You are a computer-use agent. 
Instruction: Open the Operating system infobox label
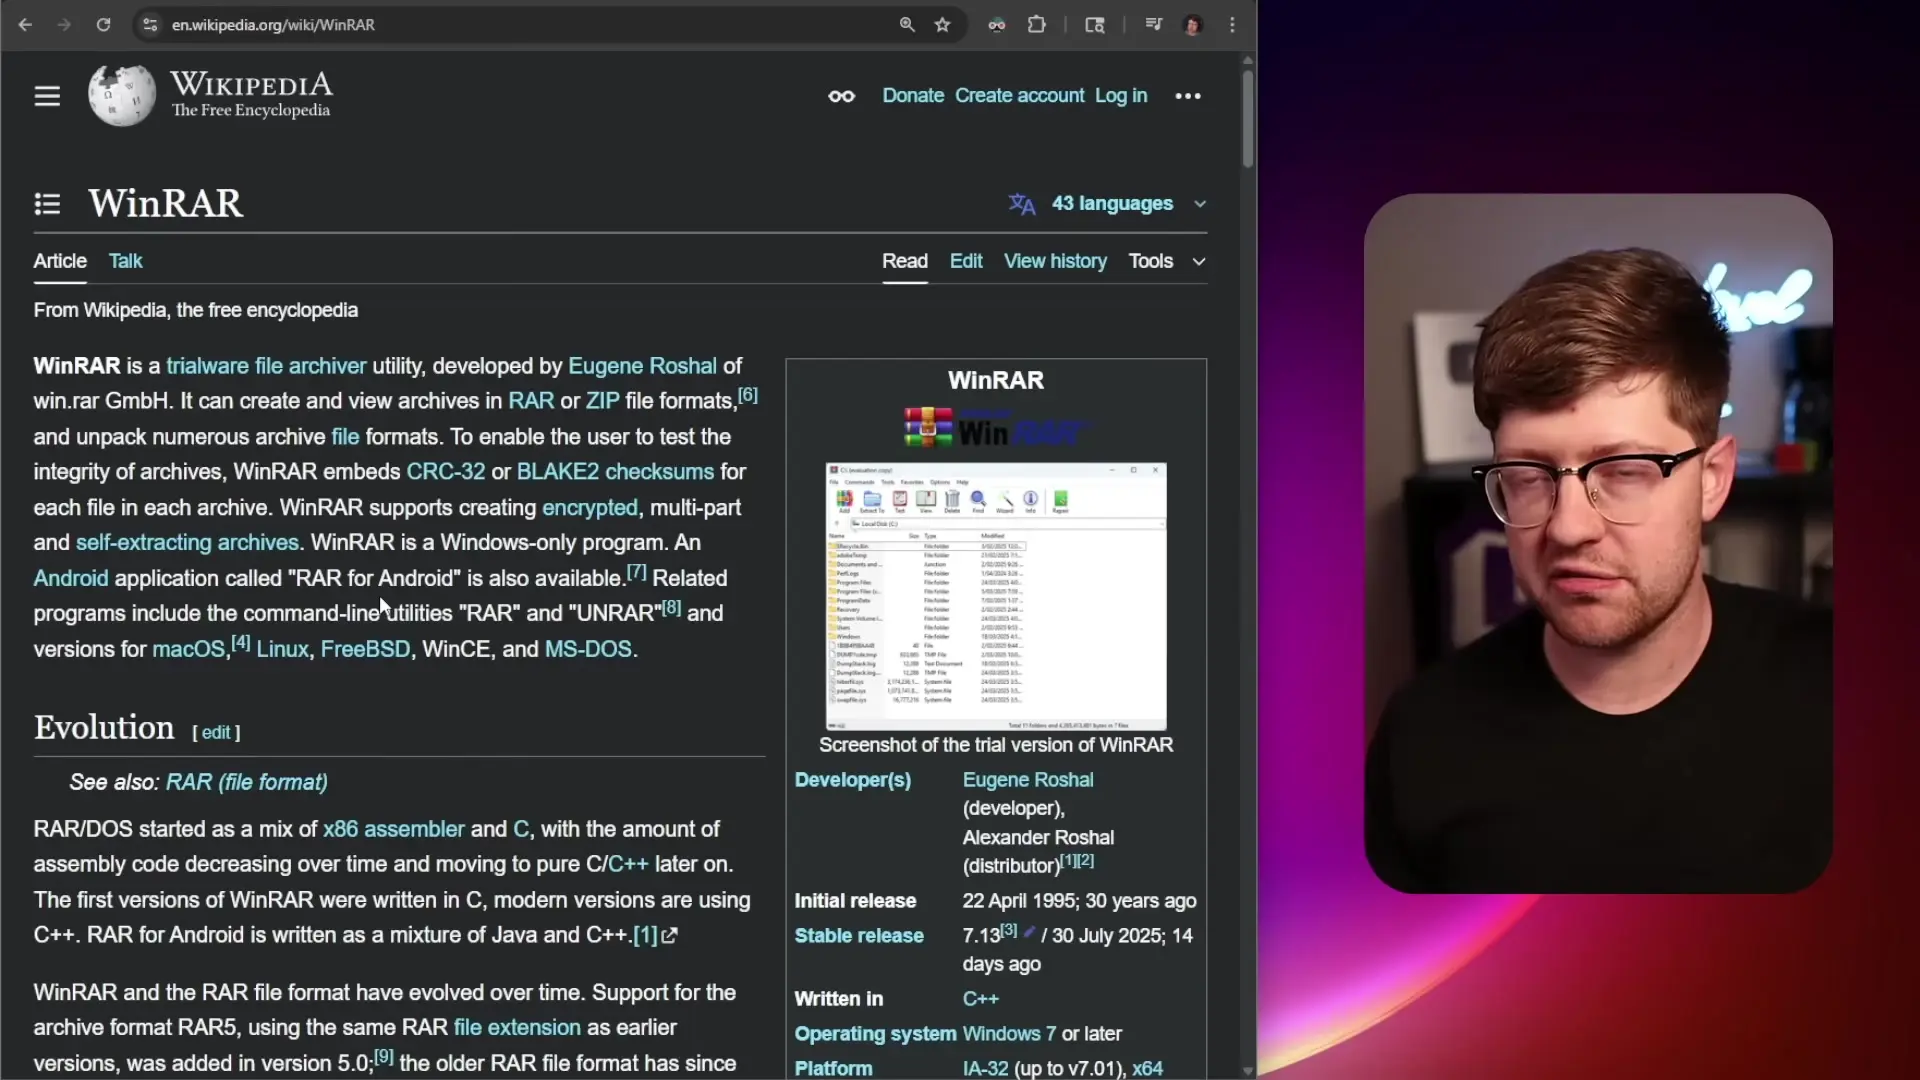point(875,1034)
